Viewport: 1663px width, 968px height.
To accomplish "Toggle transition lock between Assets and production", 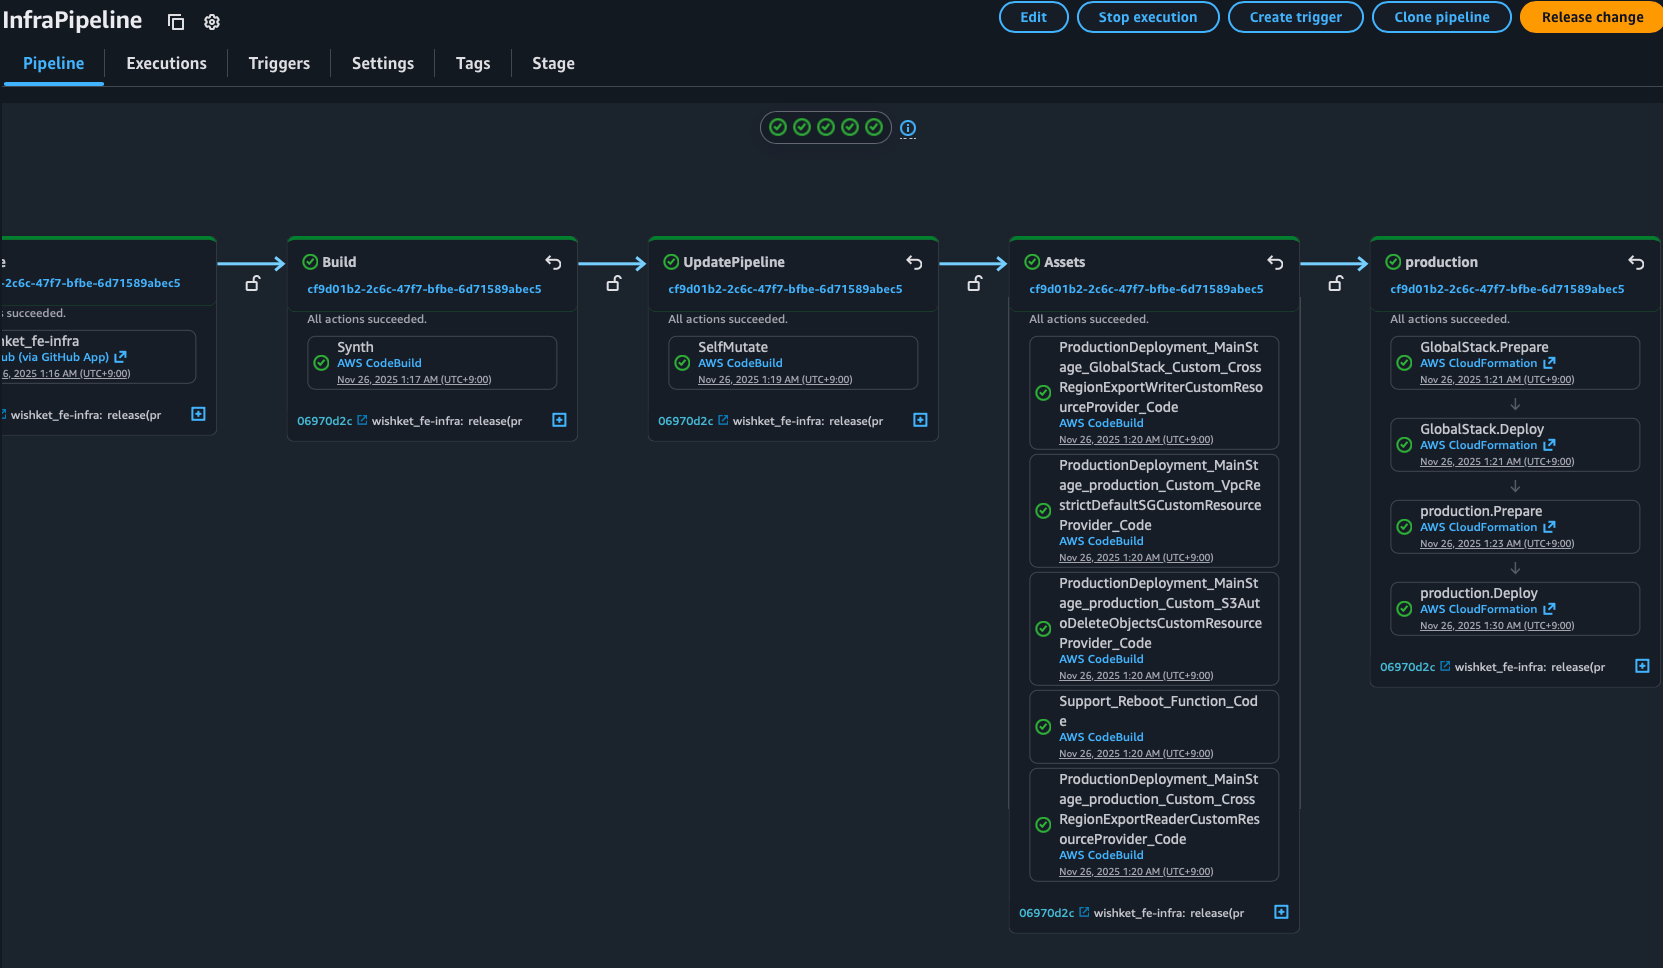I will coord(1335,284).
